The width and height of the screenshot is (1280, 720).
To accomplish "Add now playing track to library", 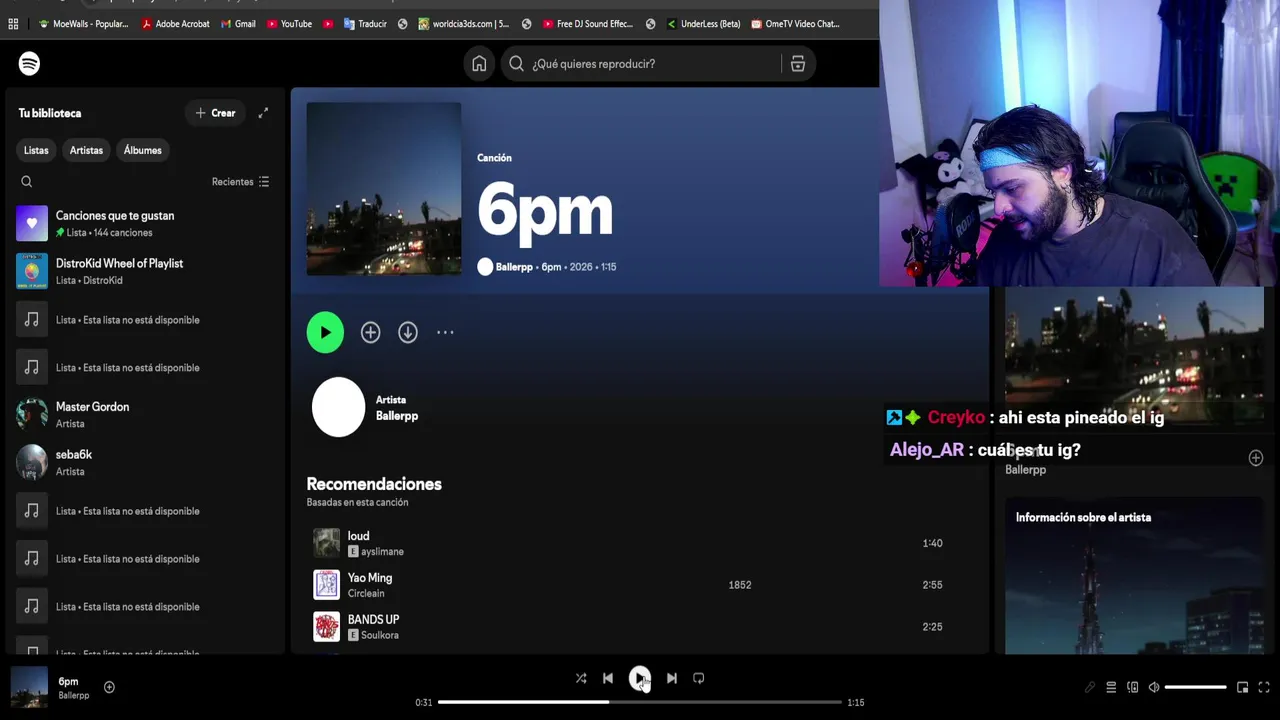I will coord(109,687).
